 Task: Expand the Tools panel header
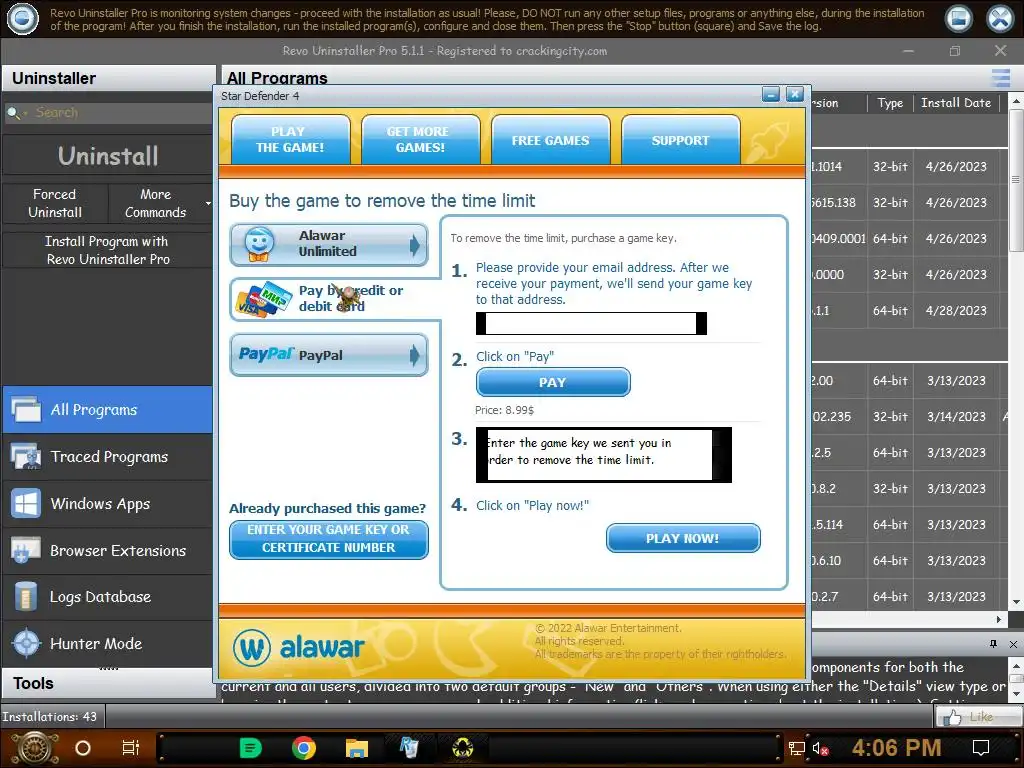pyautogui.click(x=108, y=683)
